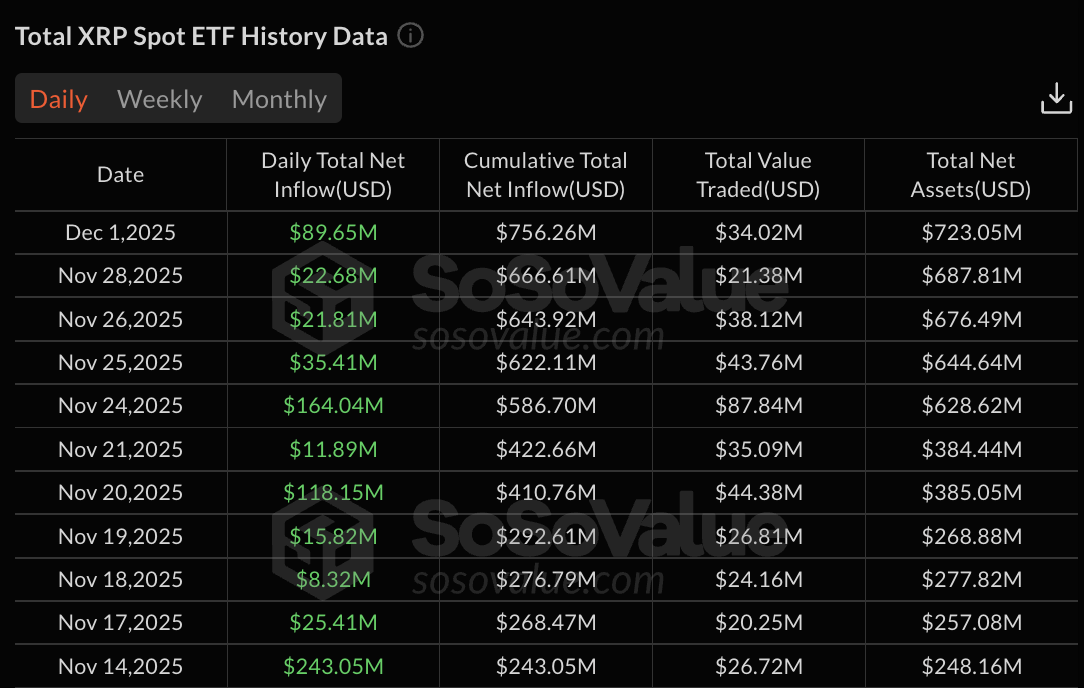Screen dimensions: 1084x688
Task: Click the $385.05M net assets cell
Action: 971,492
